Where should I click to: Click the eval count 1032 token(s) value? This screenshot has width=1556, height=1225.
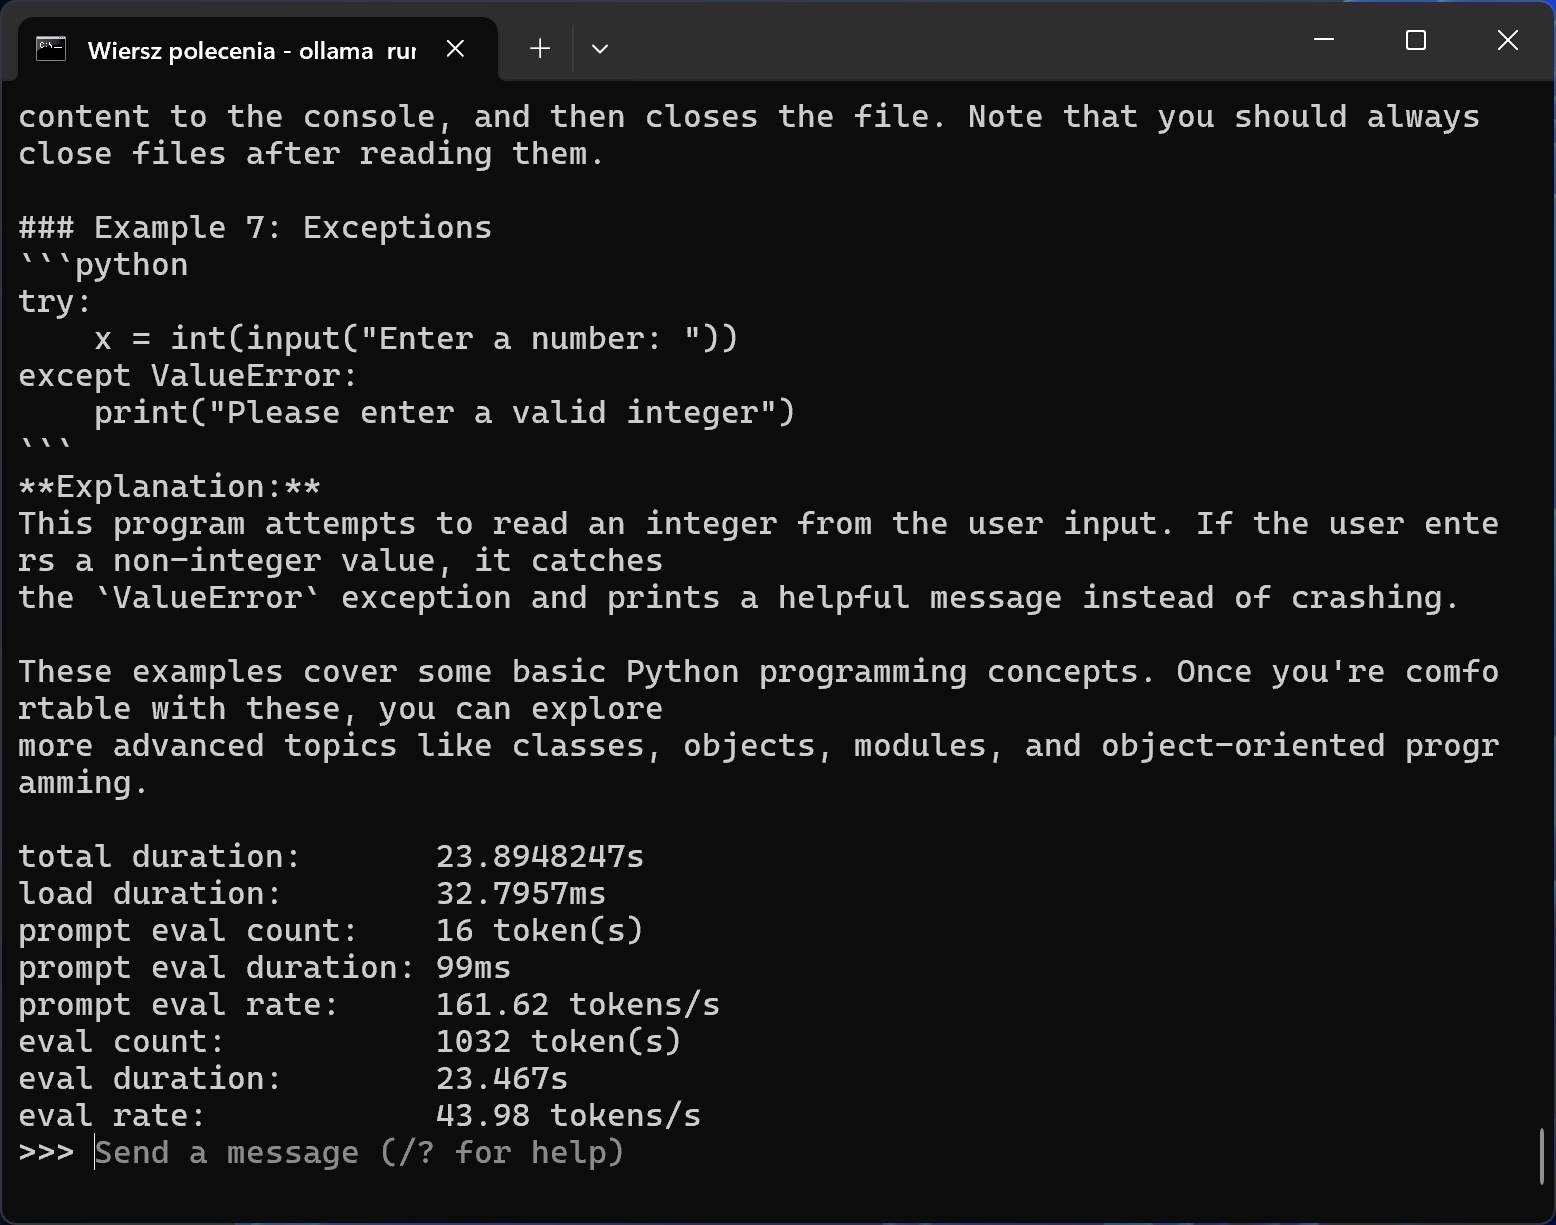558,1042
